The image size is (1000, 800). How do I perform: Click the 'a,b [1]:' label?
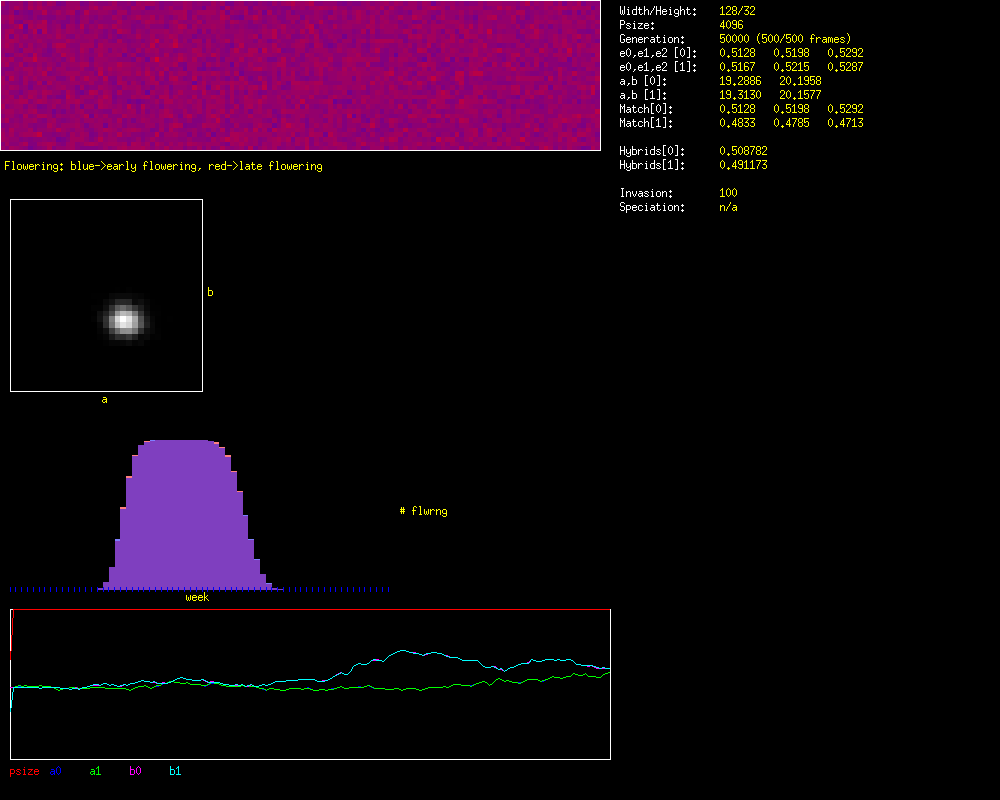click(x=643, y=96)
